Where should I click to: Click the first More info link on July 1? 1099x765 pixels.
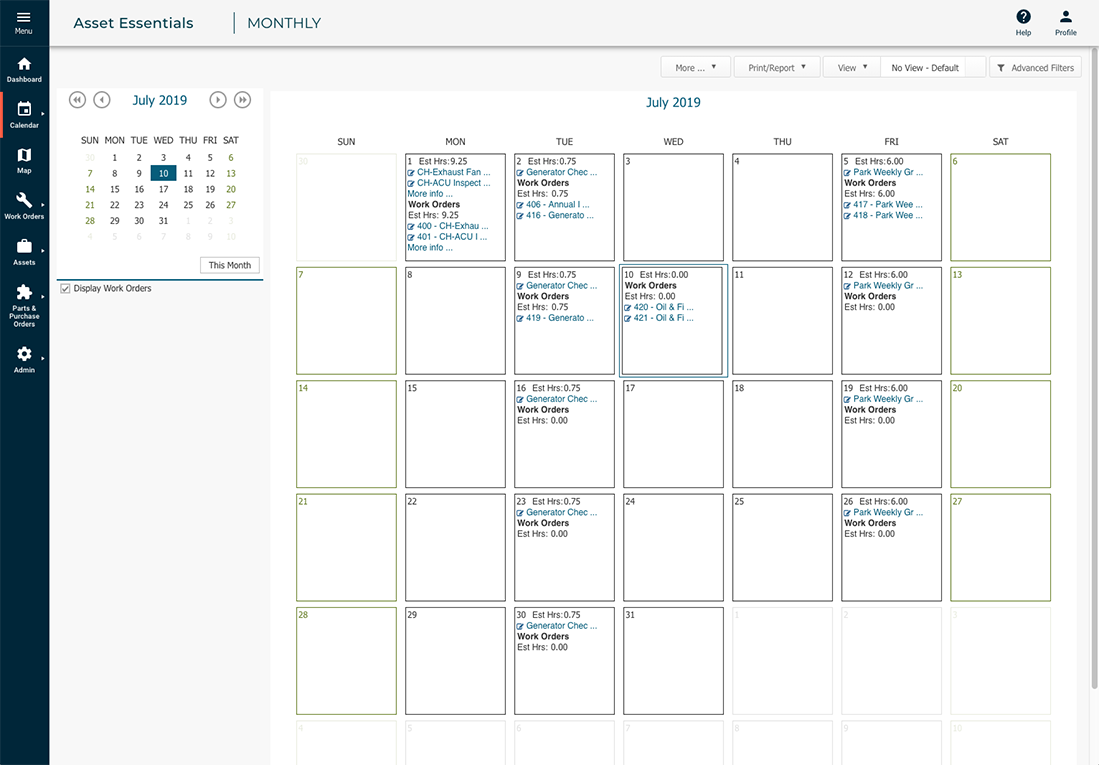tap(430, 194)
